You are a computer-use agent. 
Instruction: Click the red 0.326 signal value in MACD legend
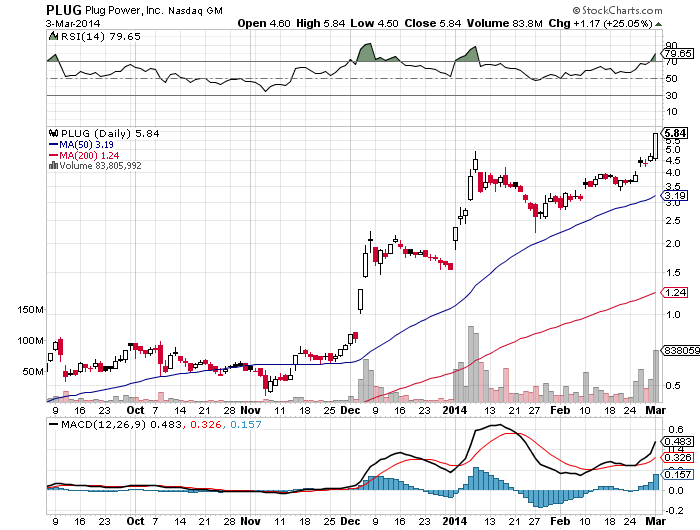click(x=206, y=425)
